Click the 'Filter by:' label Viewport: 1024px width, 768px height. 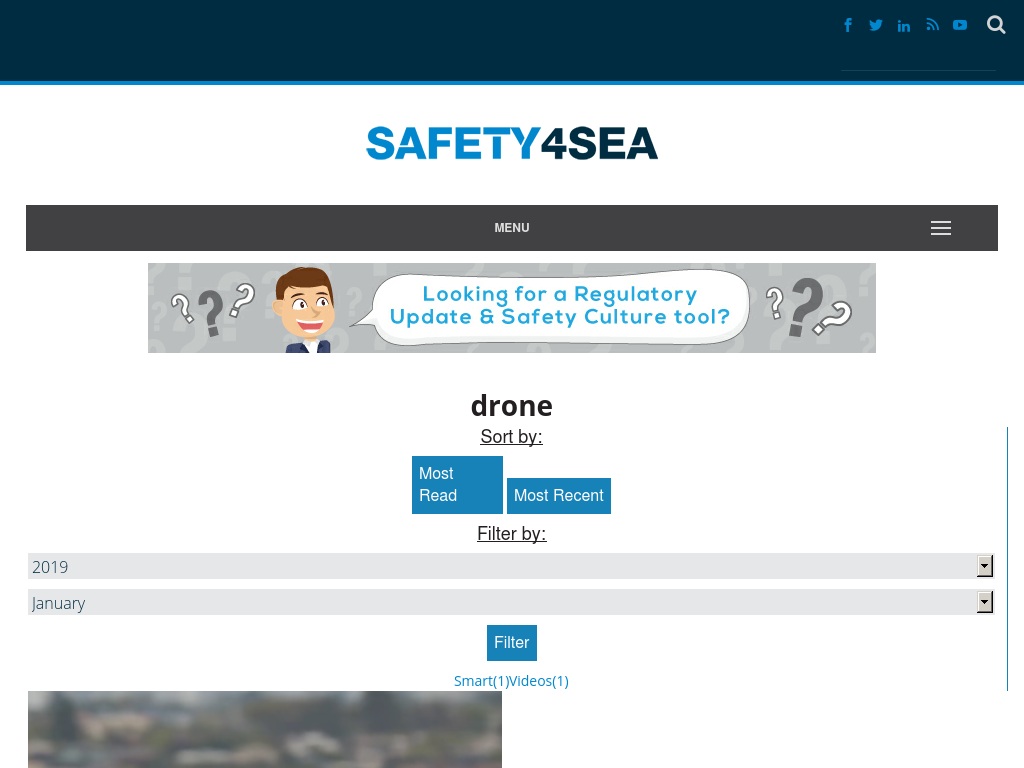(x=512, y=534)
